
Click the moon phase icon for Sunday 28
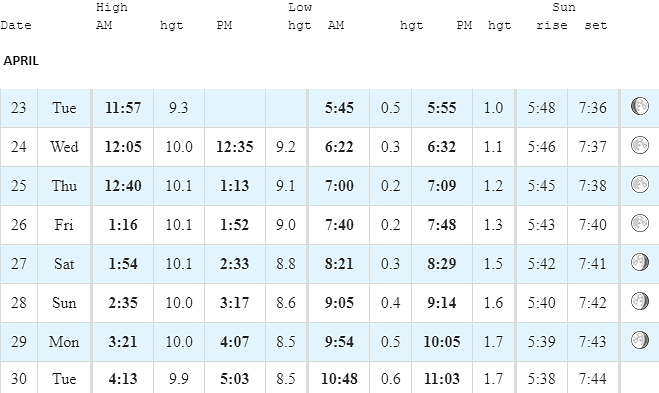pos(640,301)
